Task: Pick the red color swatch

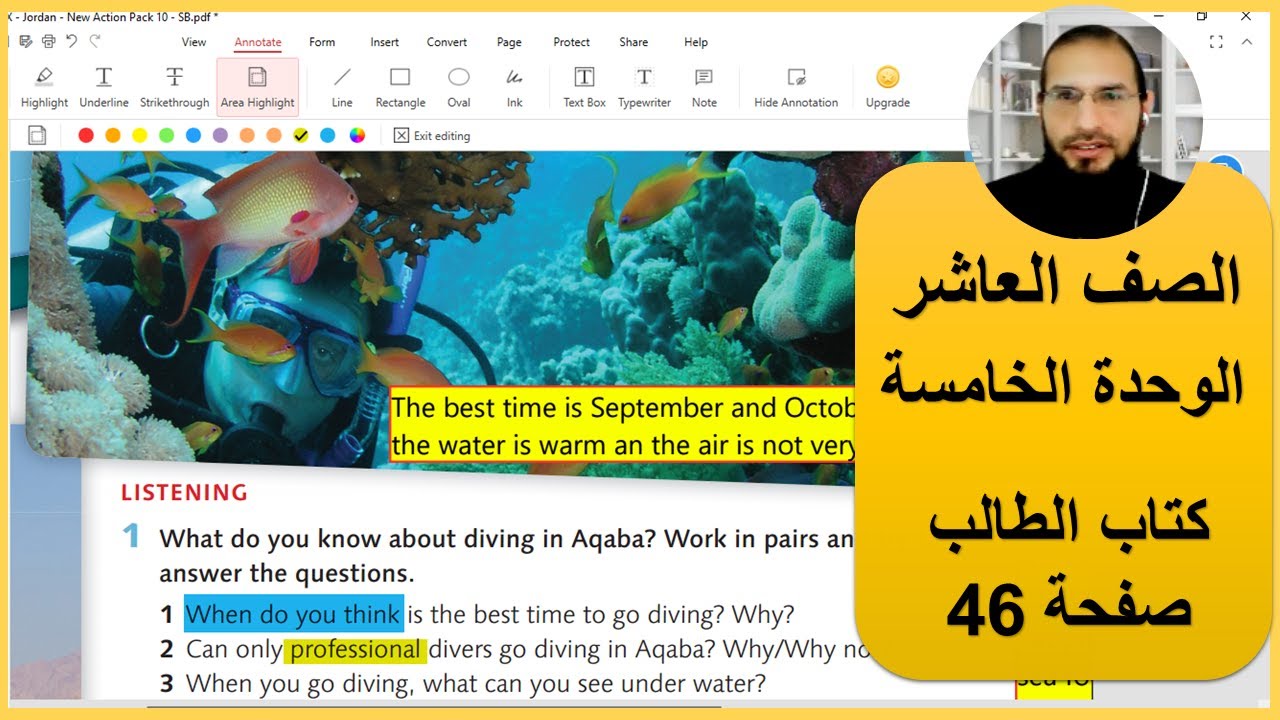Action: 86,136
